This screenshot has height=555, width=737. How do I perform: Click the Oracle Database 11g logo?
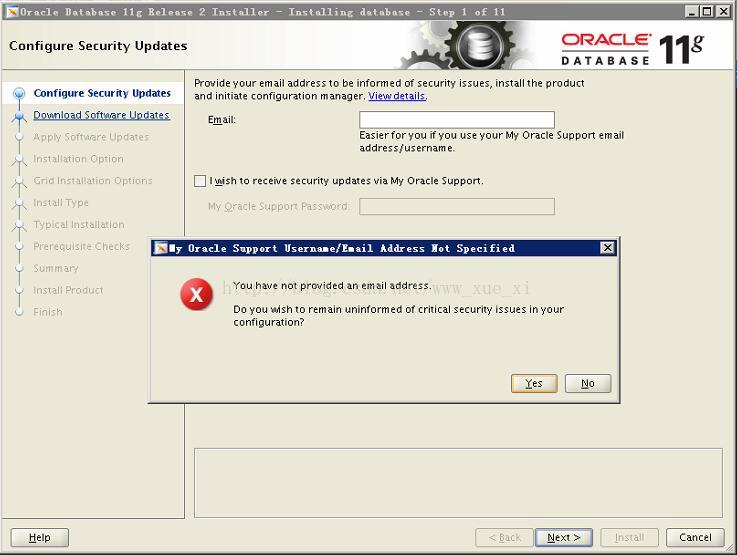click(632, 48)
